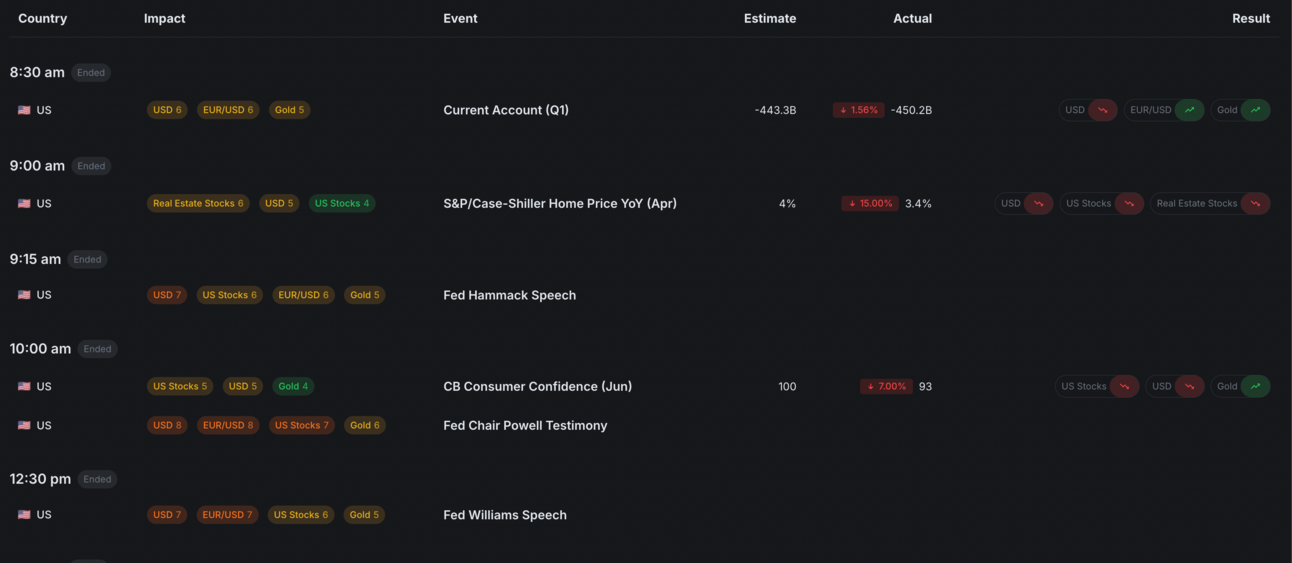1292x563 pixels.
Task: Click the Gold 4 green impact tag
Action: click(x=293, y=386)
